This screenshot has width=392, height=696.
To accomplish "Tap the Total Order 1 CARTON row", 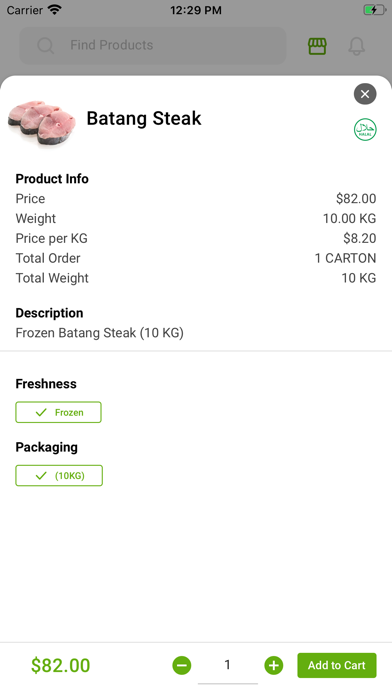I will 196,258.
